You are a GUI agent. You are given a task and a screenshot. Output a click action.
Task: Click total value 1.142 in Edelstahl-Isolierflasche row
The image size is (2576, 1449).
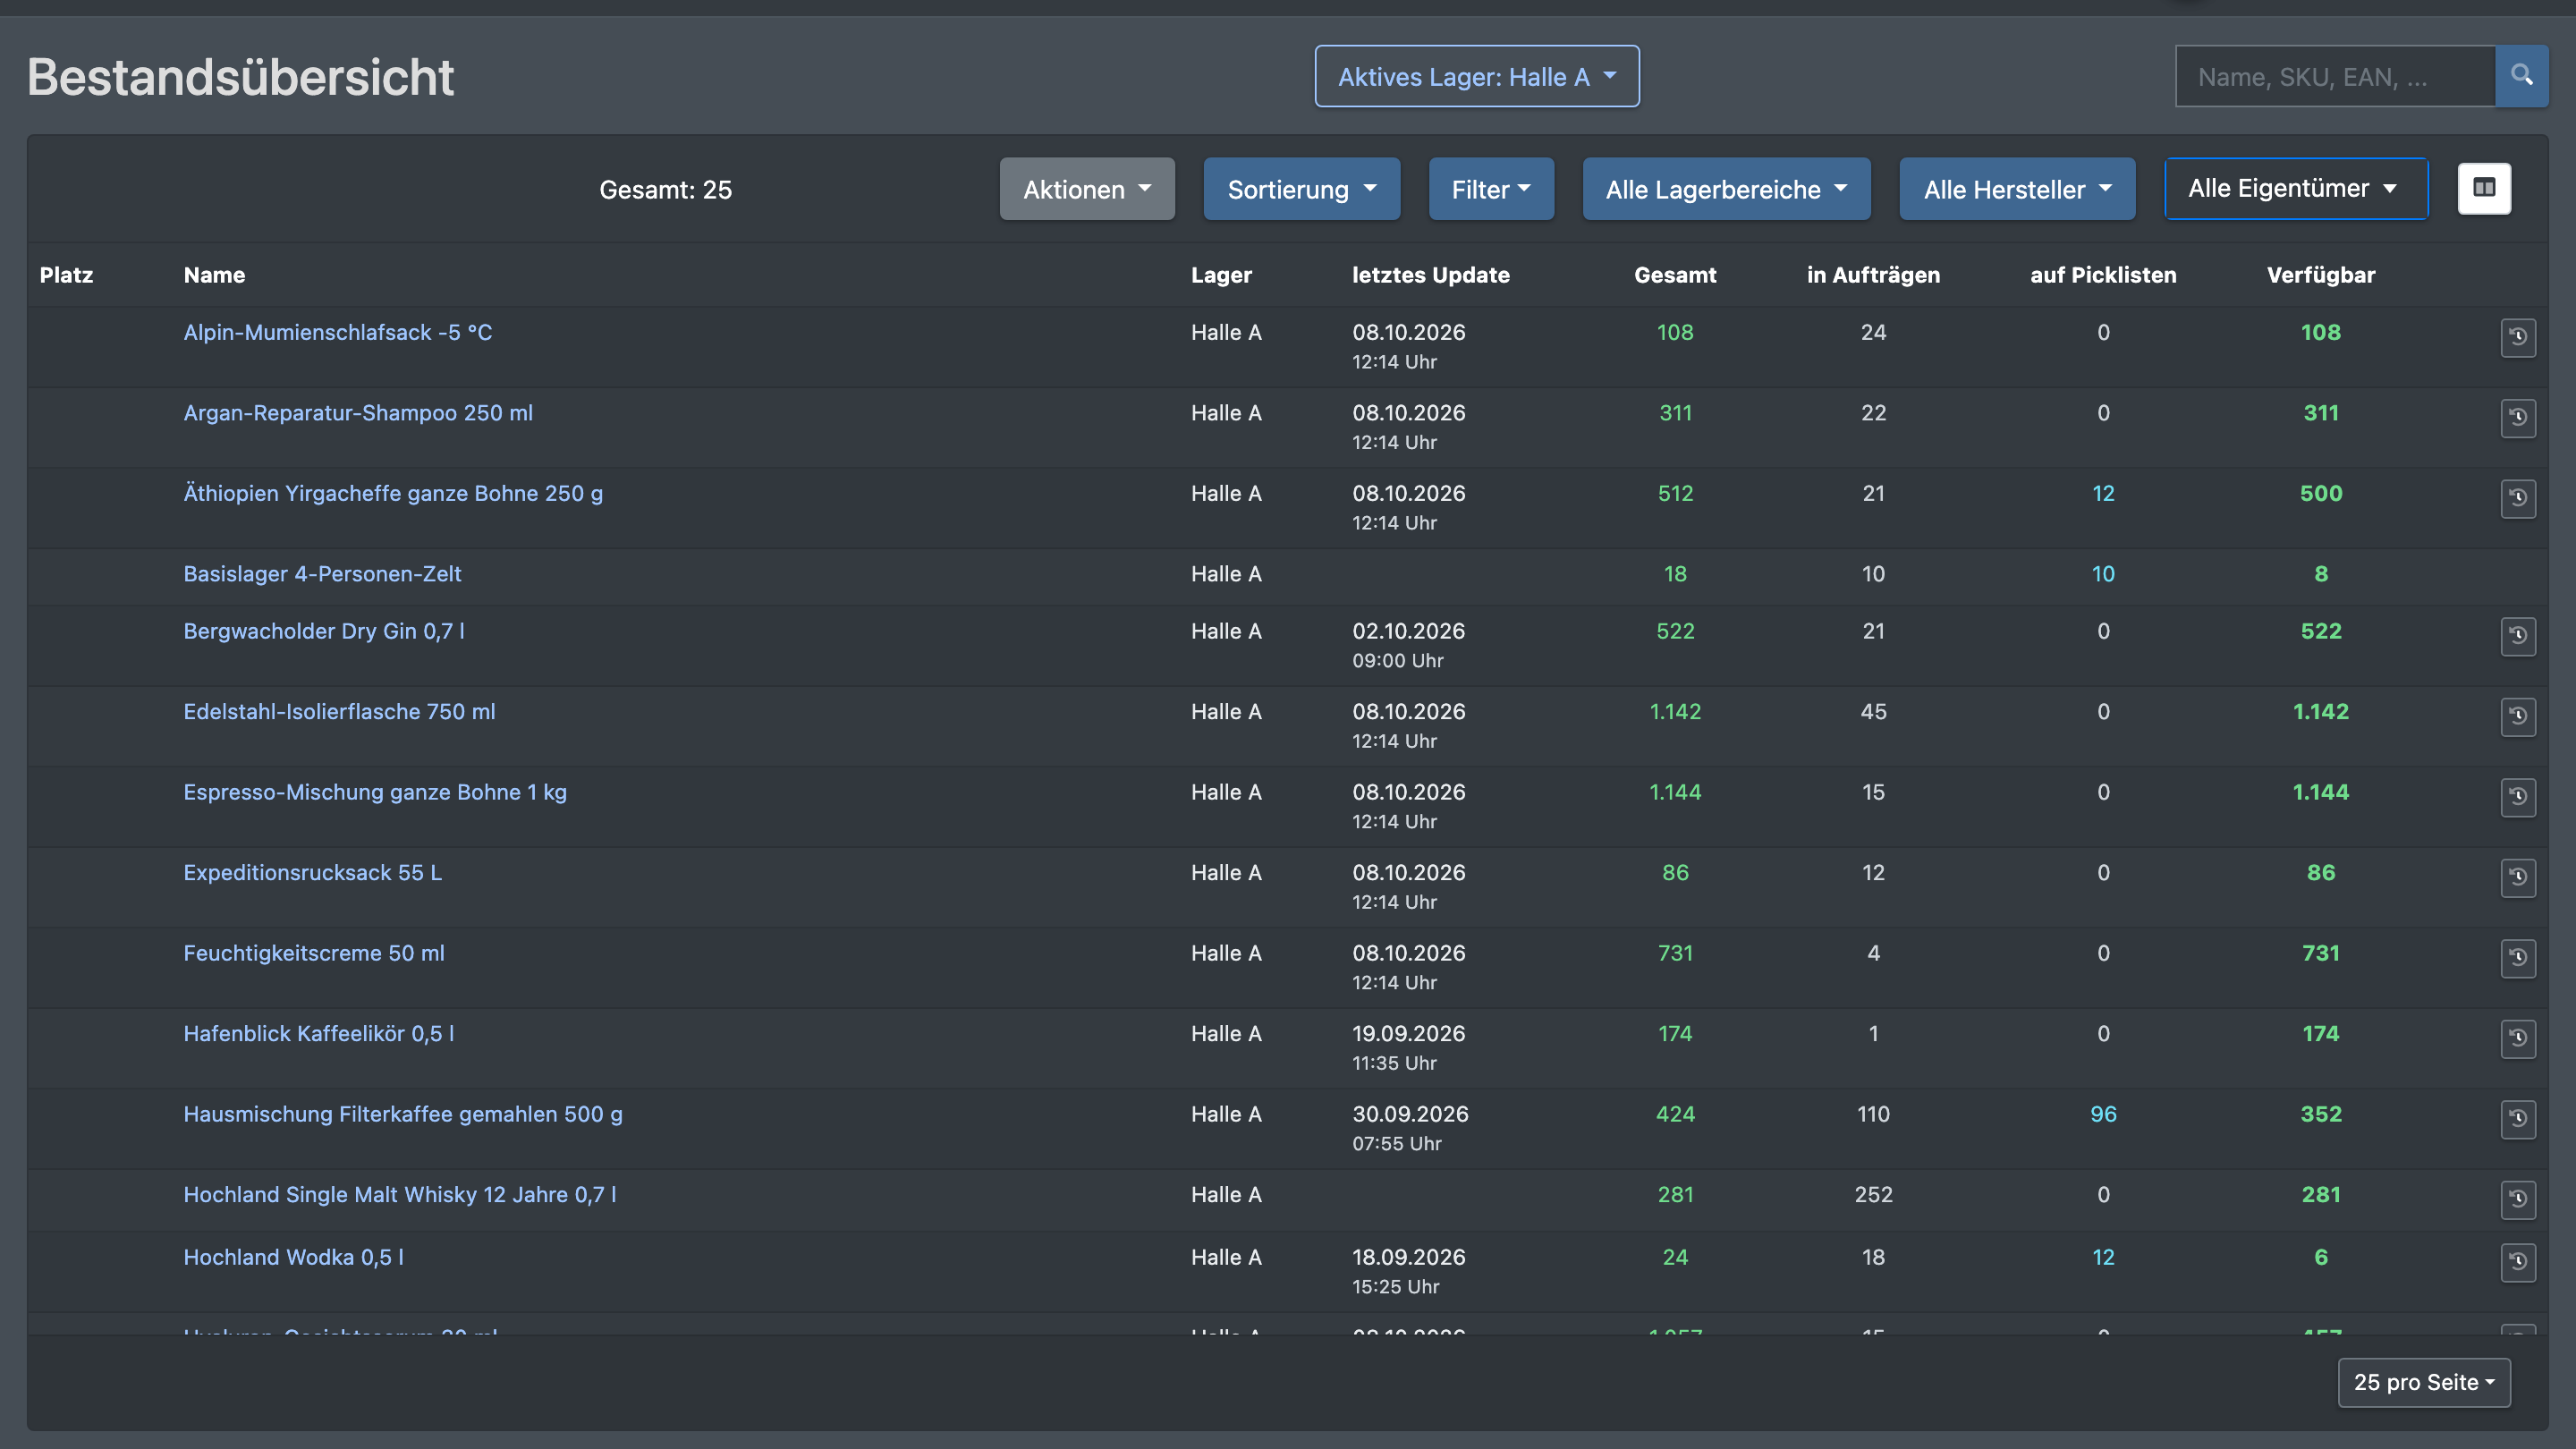[x=1675, y=712]
